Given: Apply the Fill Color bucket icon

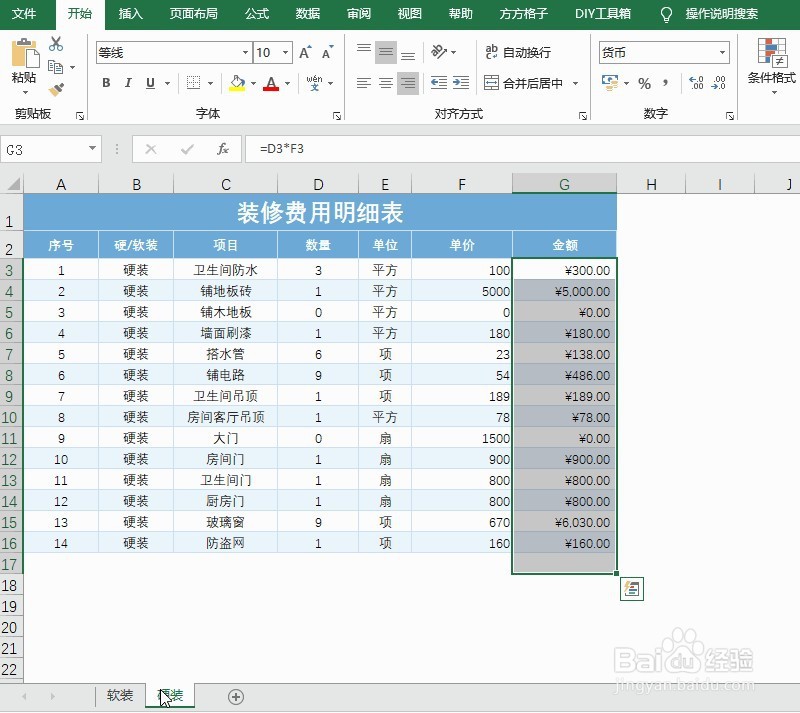Looking at the screenshot, I should [235, 84].
